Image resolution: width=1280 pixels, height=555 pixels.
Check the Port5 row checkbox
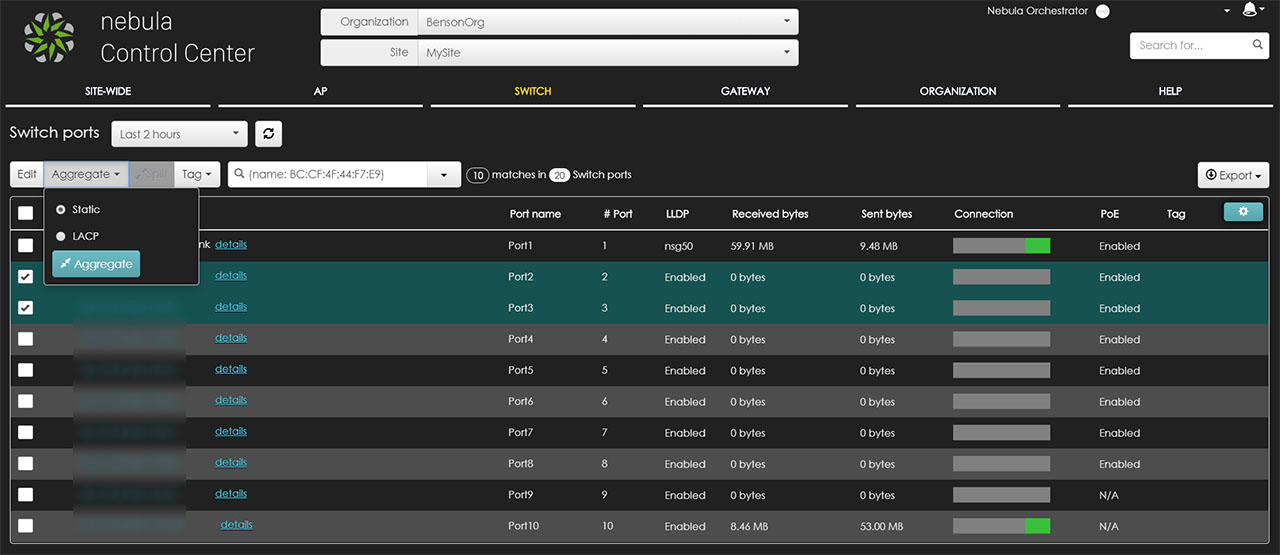click(x=26, y=370)
